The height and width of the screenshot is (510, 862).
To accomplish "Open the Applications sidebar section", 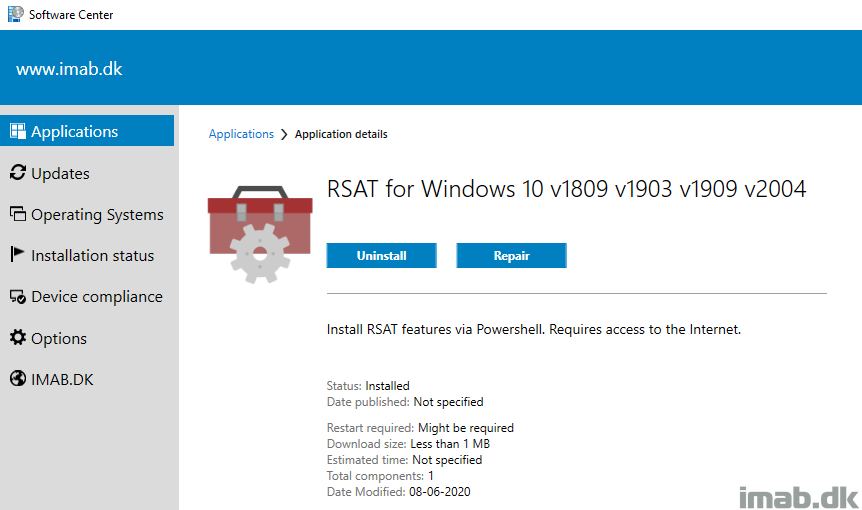I will [x=87, y=131].
